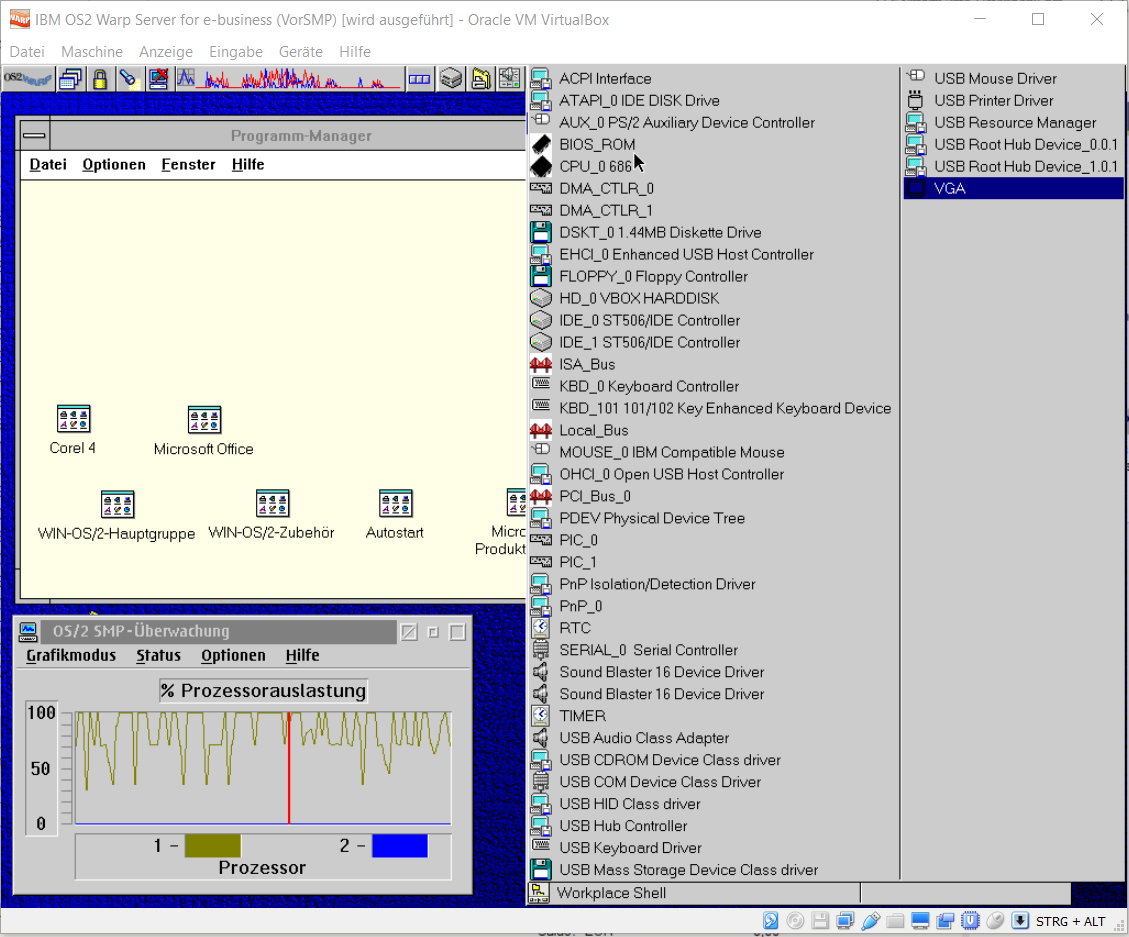This screenshot has height=937, width=1129.
Task: Open the VirtualBox Hilfe menu
Action: [x=355, y=52]
